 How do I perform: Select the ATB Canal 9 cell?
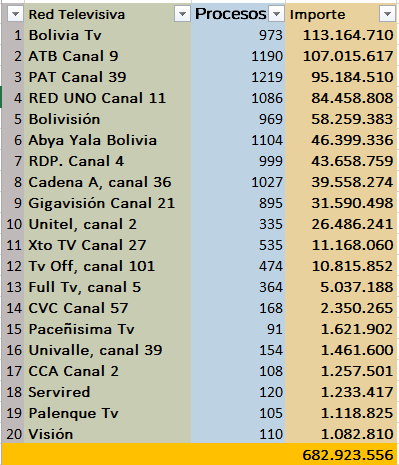[x=108, y=56]
